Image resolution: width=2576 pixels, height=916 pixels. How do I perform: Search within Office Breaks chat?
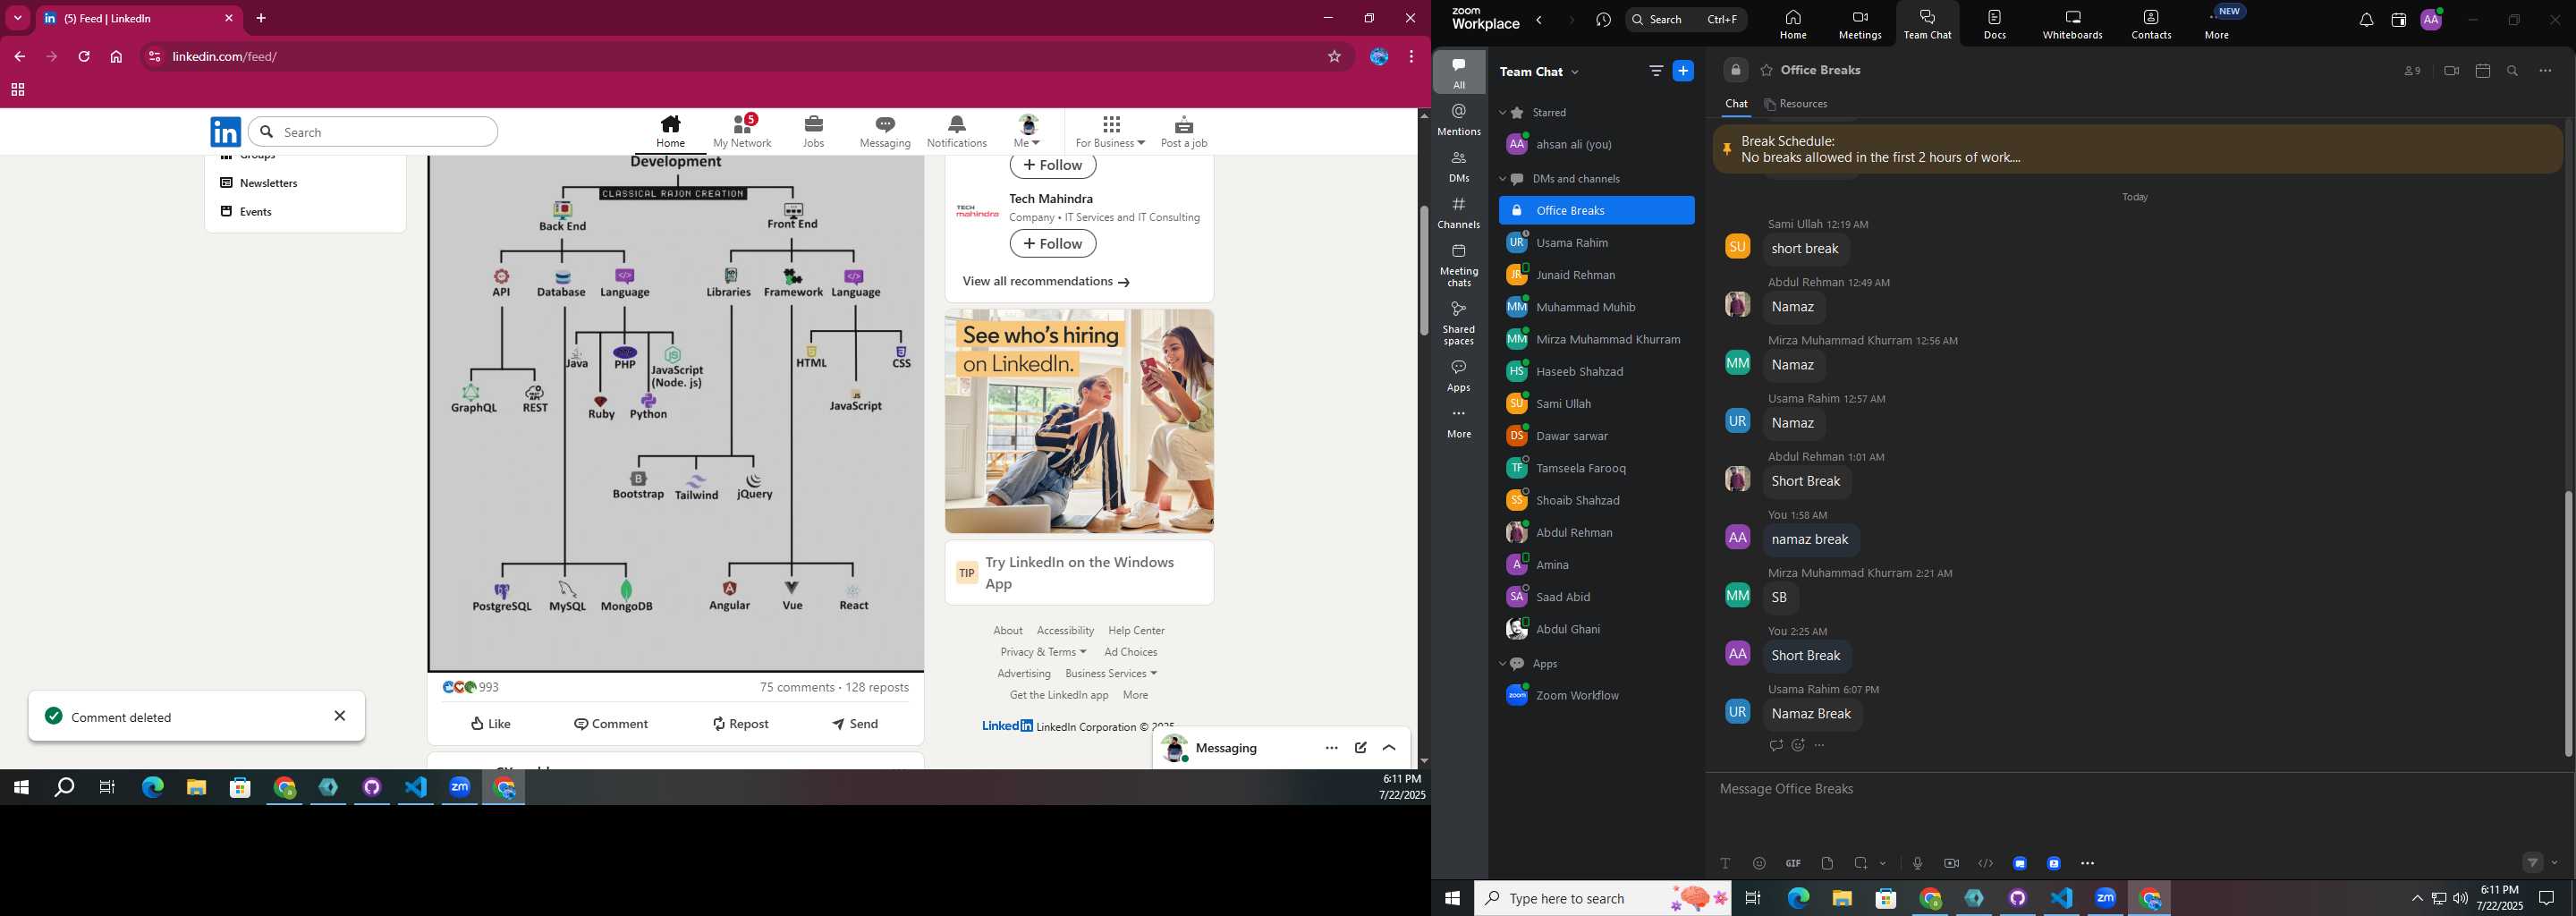(x=2513, y=71)
